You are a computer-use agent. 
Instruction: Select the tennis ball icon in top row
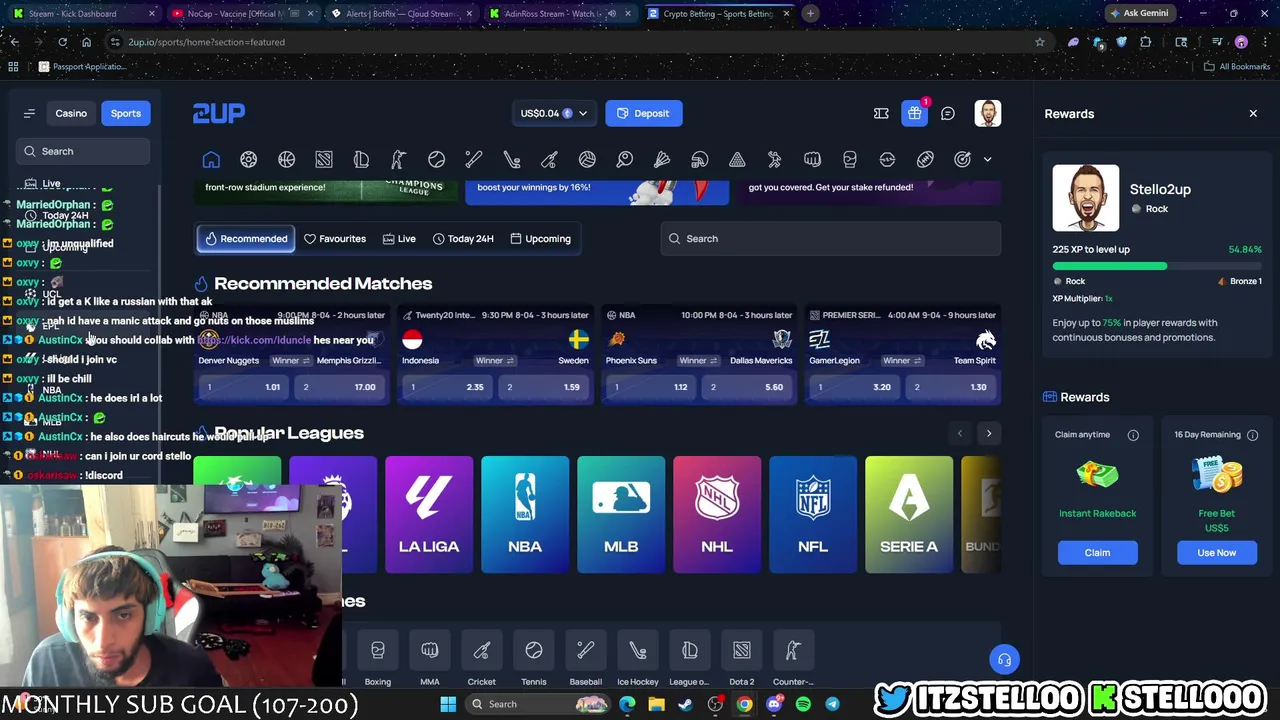coord(436,160)
